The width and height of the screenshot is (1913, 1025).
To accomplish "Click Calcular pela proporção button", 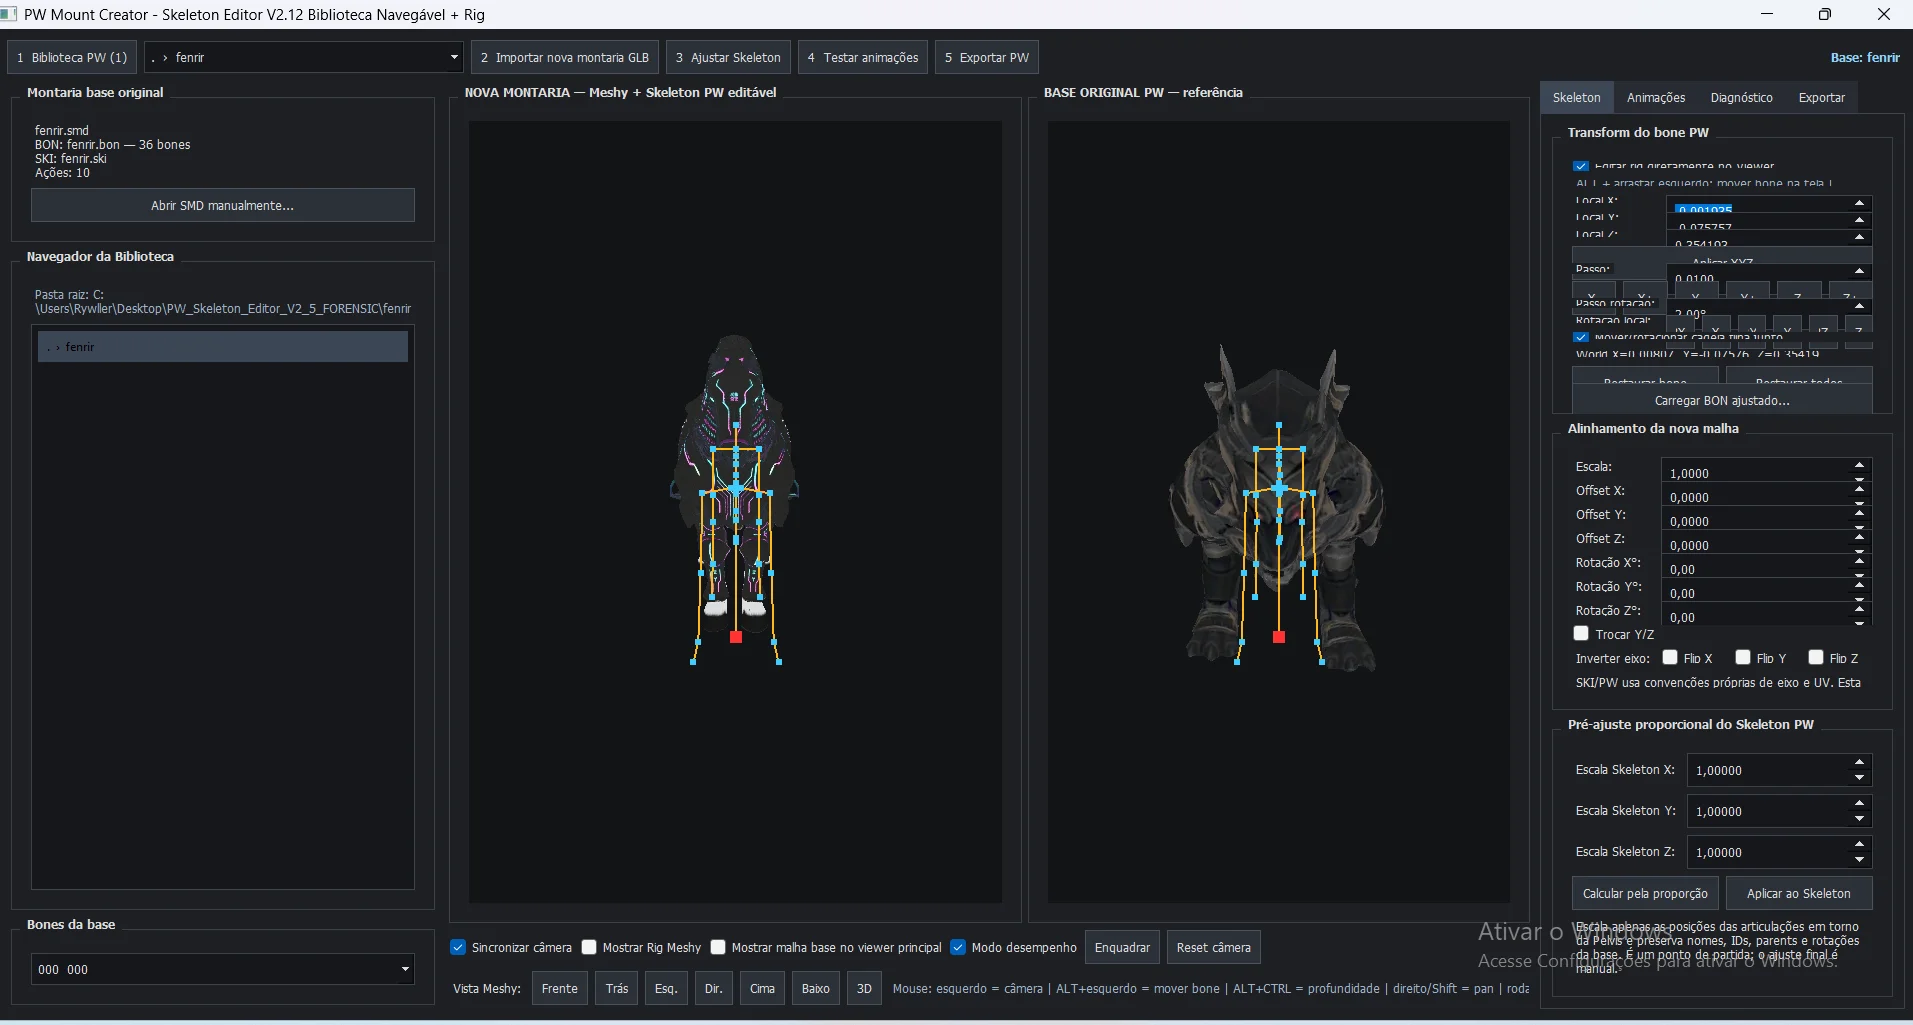I will [1645, 893].
